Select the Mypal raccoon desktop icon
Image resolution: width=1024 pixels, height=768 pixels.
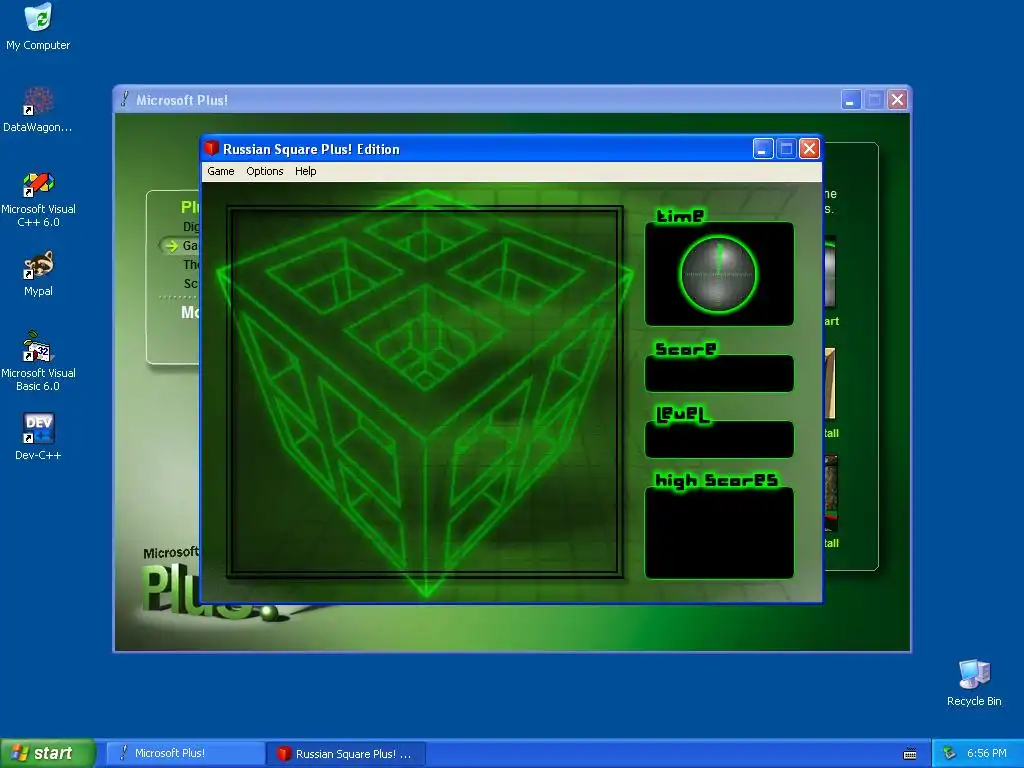38,274
